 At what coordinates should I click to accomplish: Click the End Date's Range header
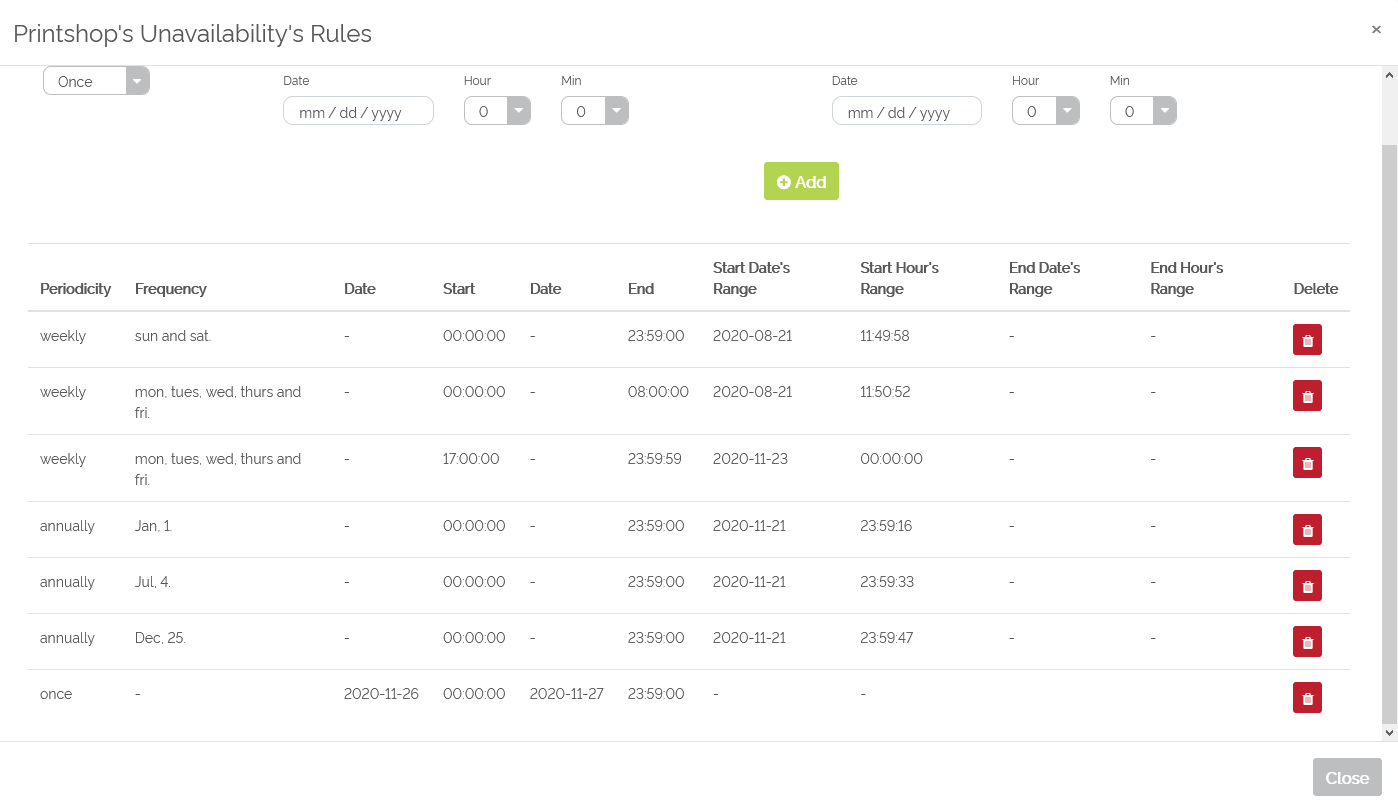click(1045, 278)
